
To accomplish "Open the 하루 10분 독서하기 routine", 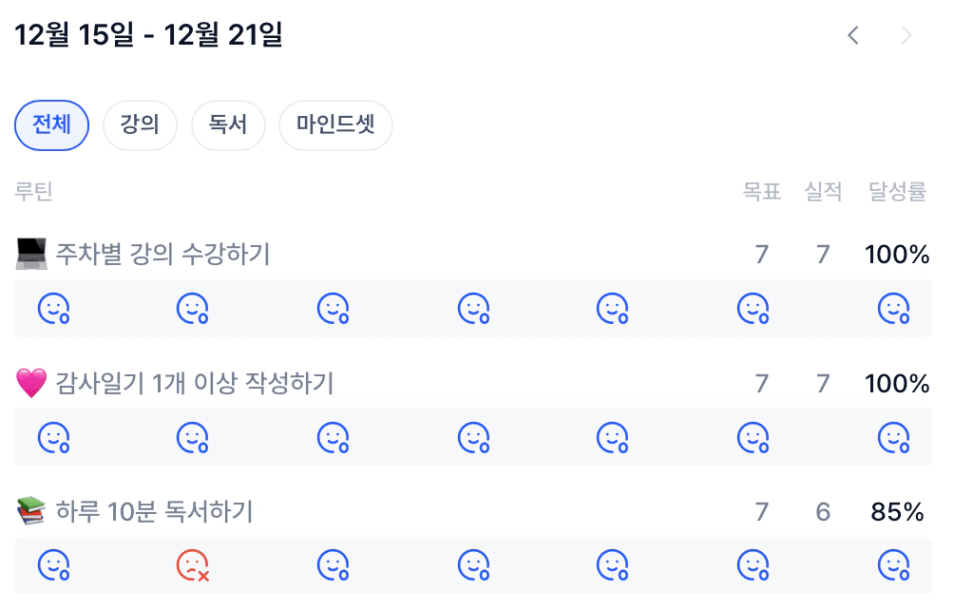I will (x=154, y=512).
